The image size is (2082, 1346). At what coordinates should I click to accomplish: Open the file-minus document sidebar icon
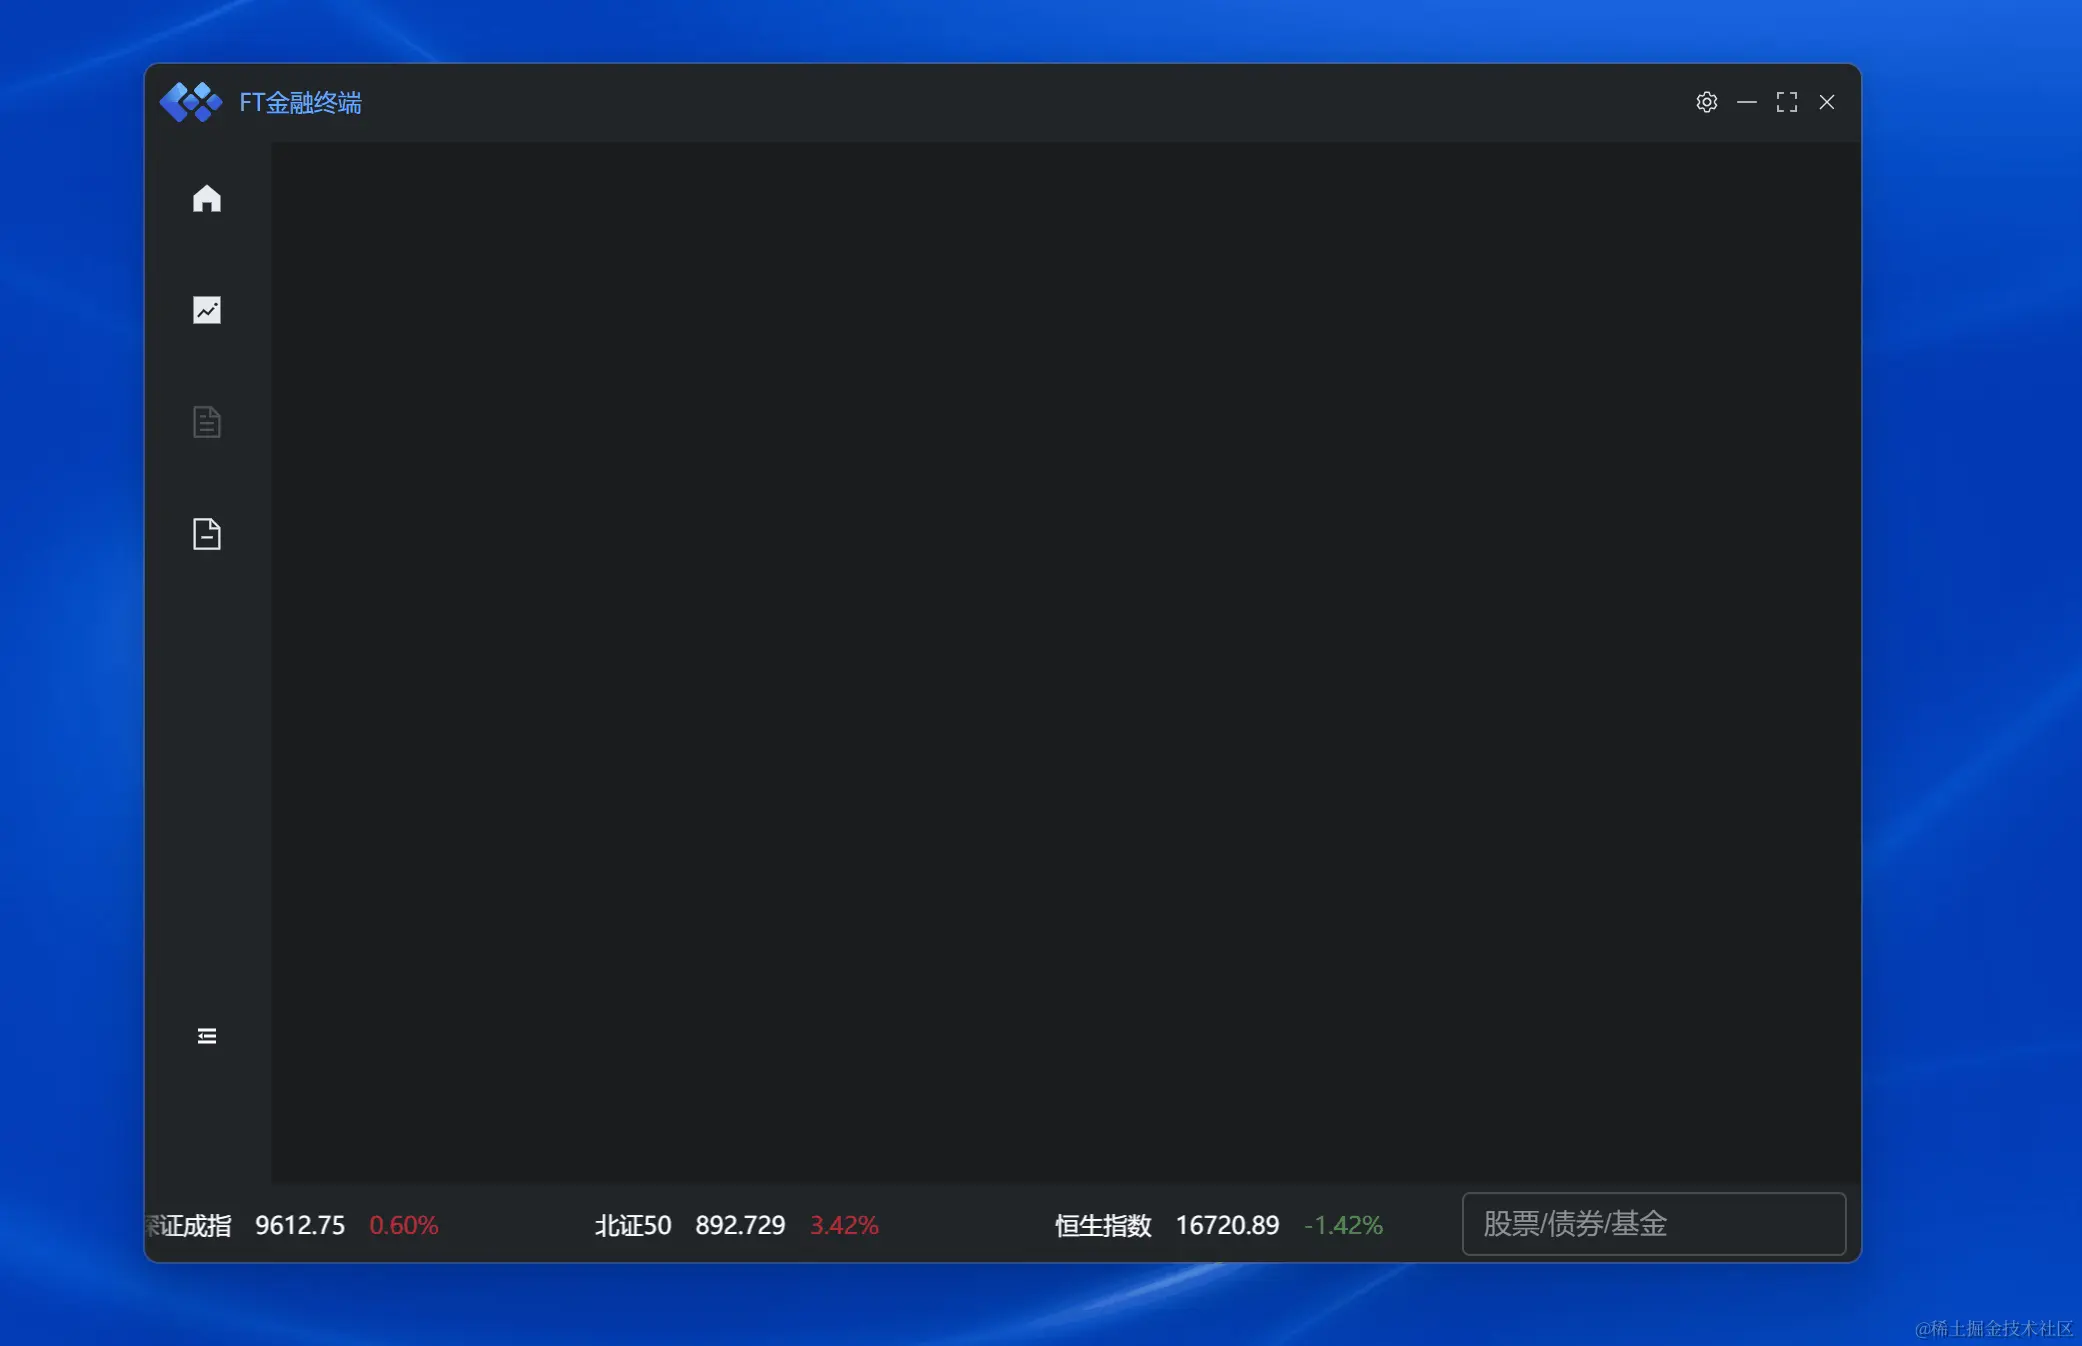coord(206,534)
